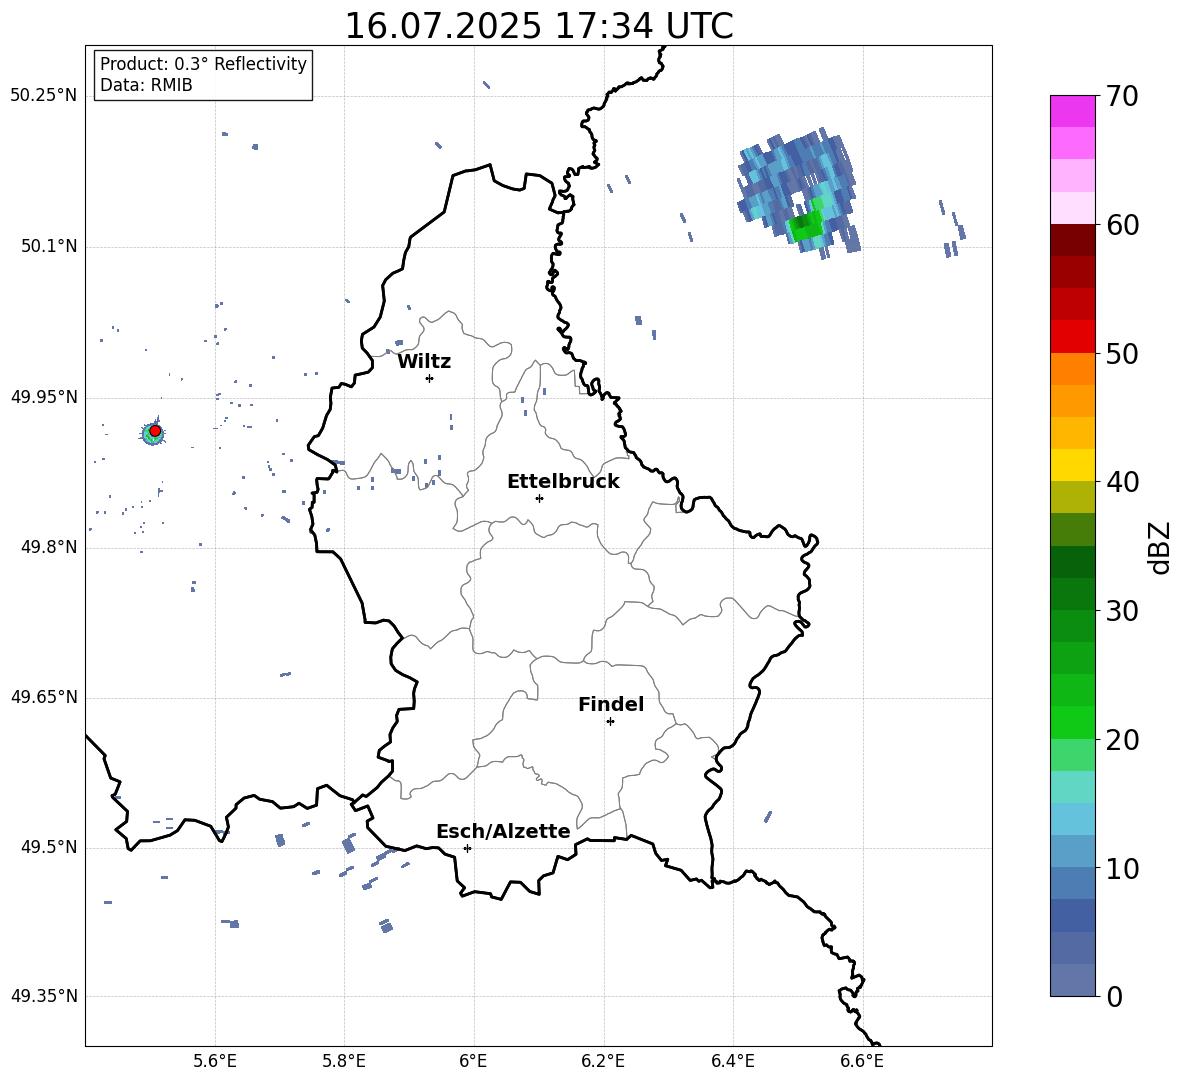
Task: Click the 'Data: RMIB' text
Action: (x=146, y=85)
